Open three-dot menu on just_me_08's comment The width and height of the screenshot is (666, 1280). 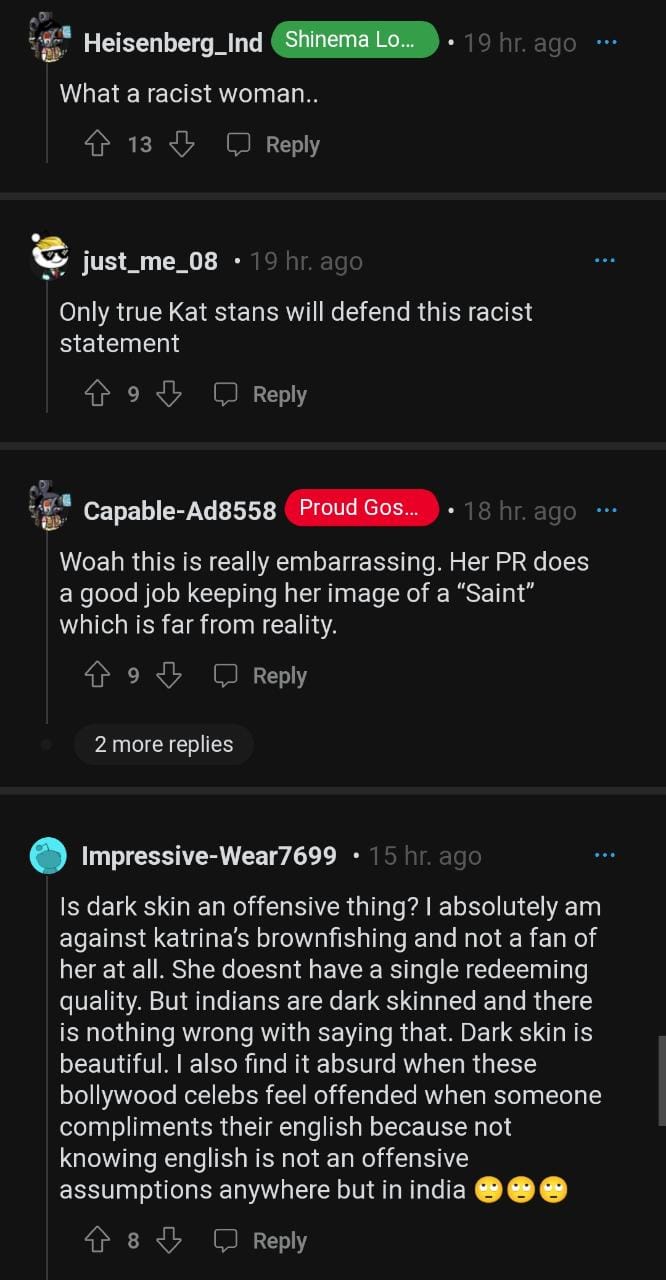(x=606, y=261)
